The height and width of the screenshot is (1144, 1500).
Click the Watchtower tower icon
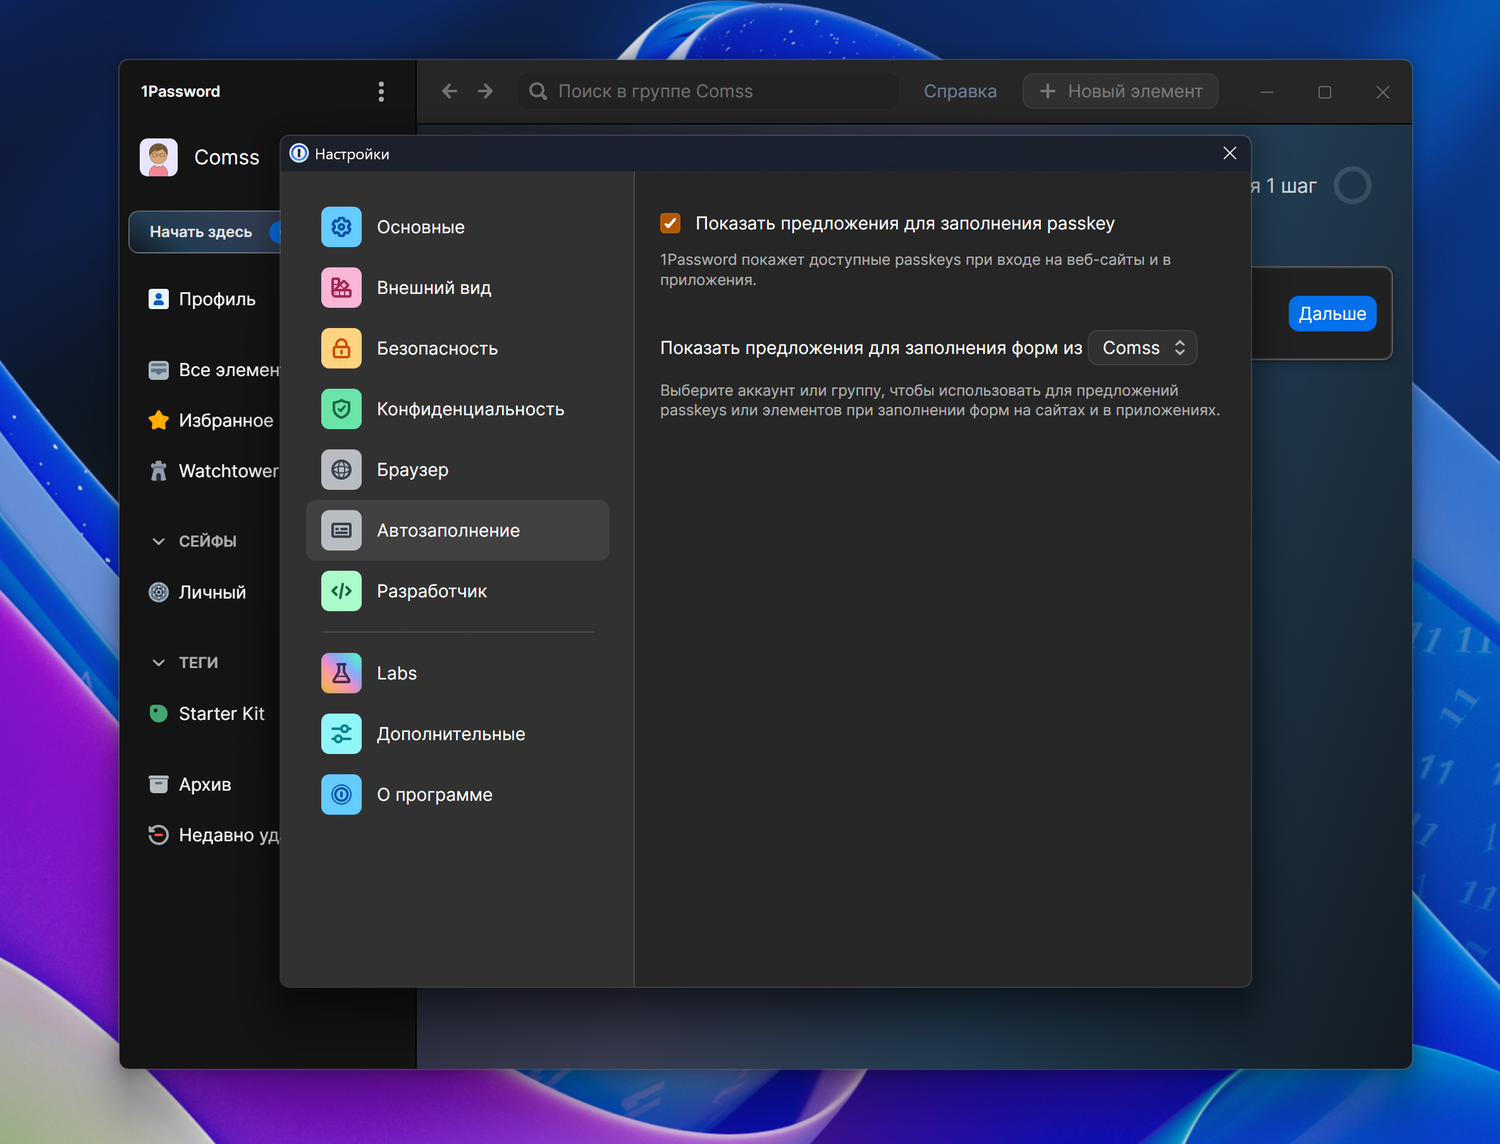(158, 471)
